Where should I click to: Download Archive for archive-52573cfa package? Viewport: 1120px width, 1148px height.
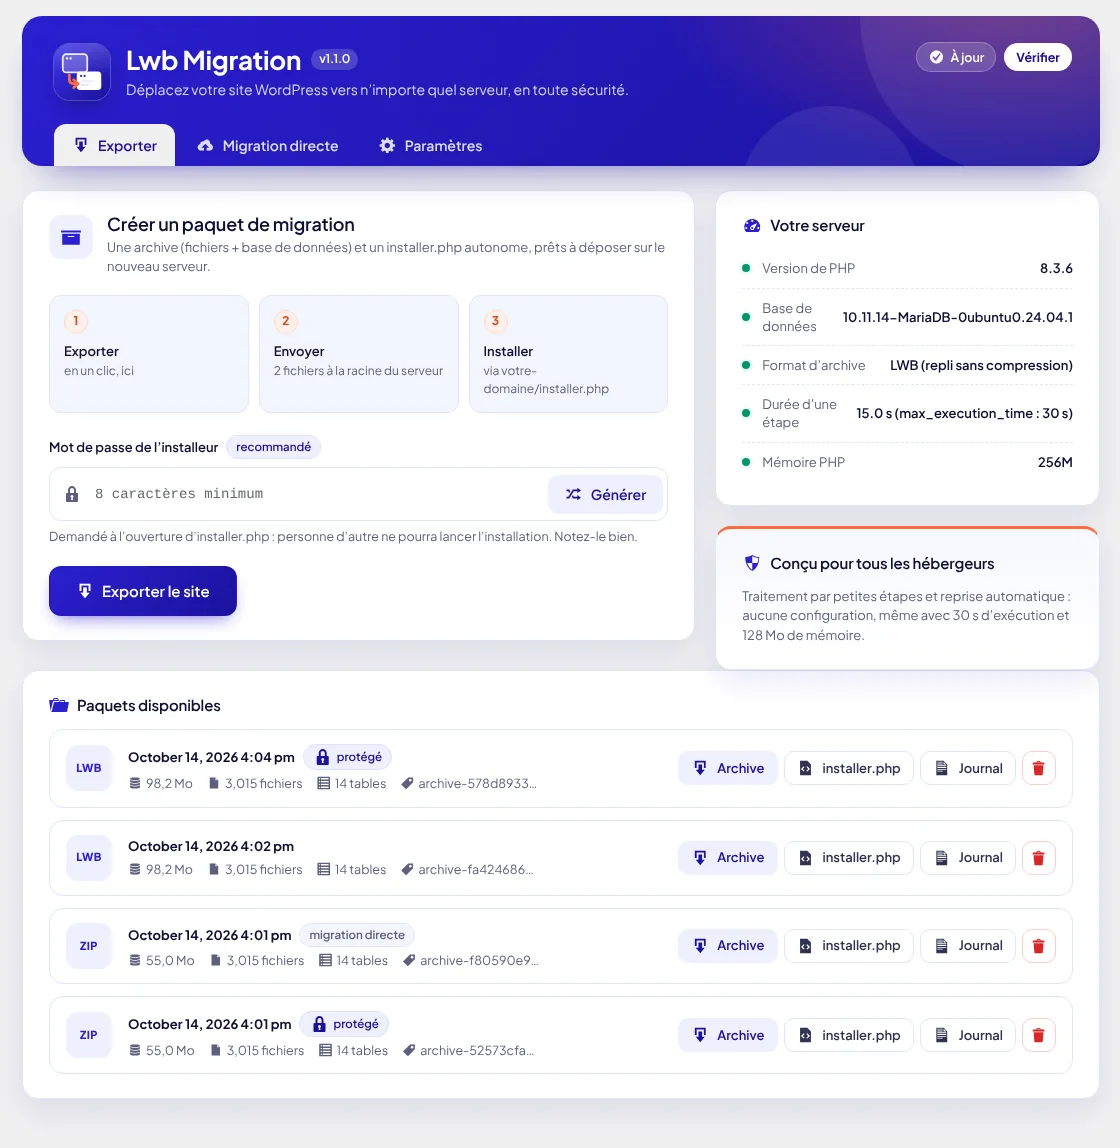tap(728, 1035)
